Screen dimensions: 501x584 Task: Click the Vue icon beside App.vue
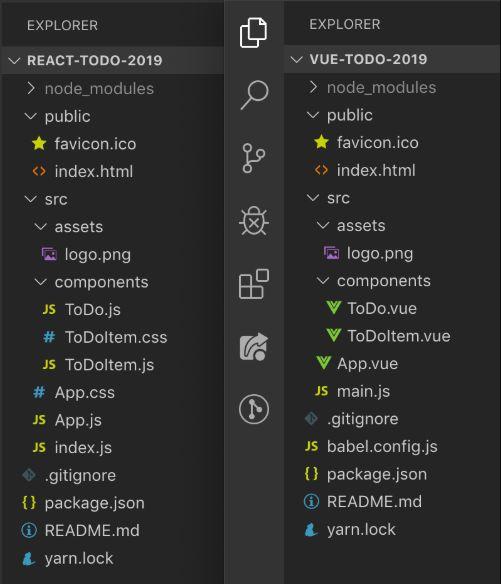coord(323,363)
